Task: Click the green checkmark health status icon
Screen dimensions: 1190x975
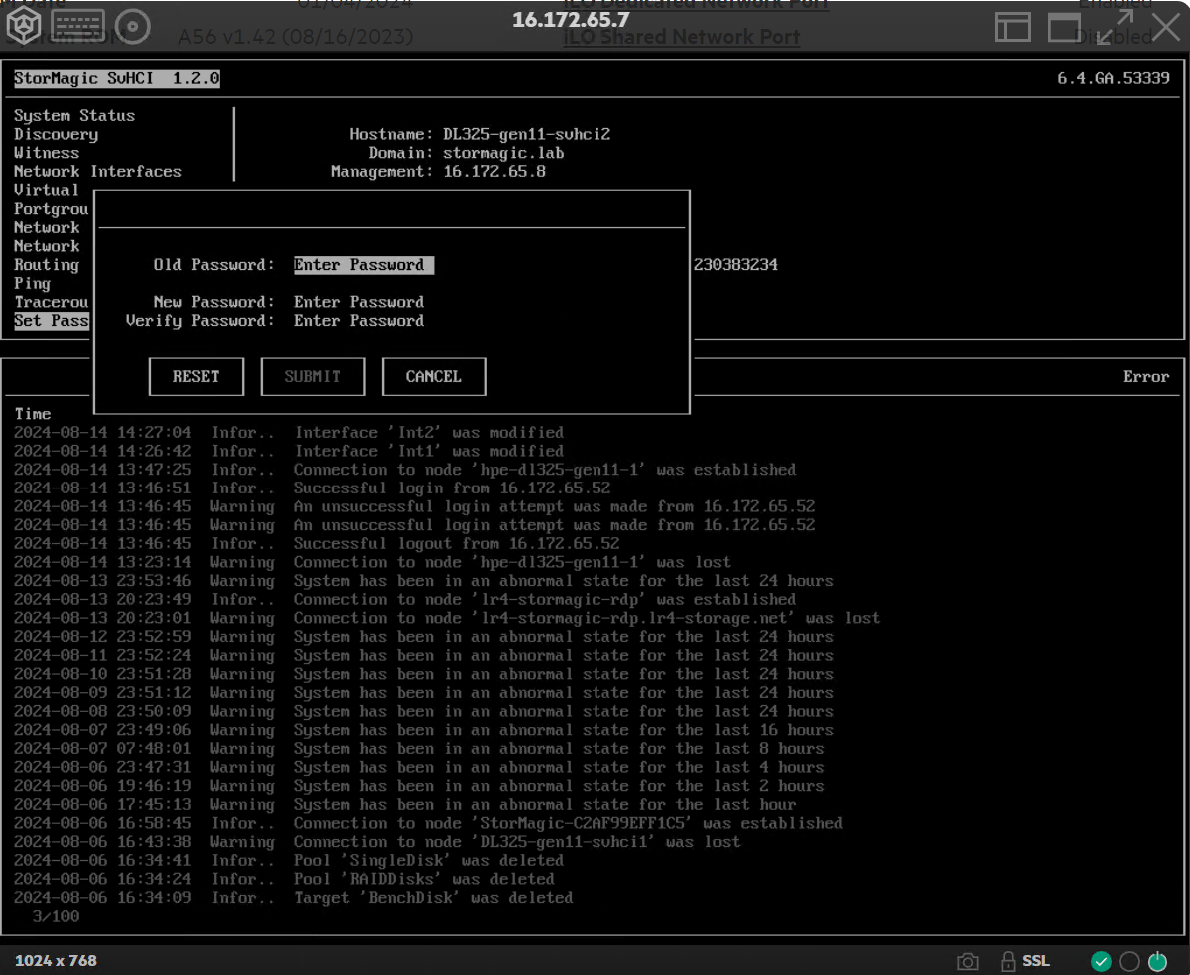Action: pyautogui.click(x=1101, y=961)
